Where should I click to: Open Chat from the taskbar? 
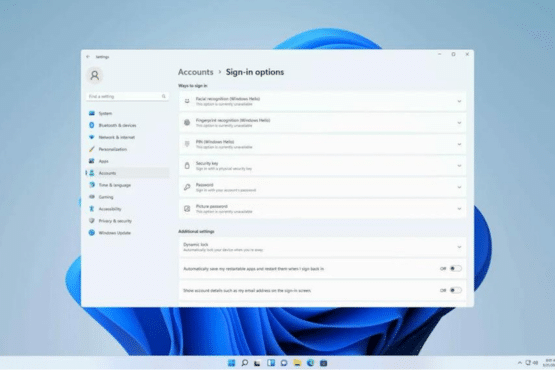[284, 363]
